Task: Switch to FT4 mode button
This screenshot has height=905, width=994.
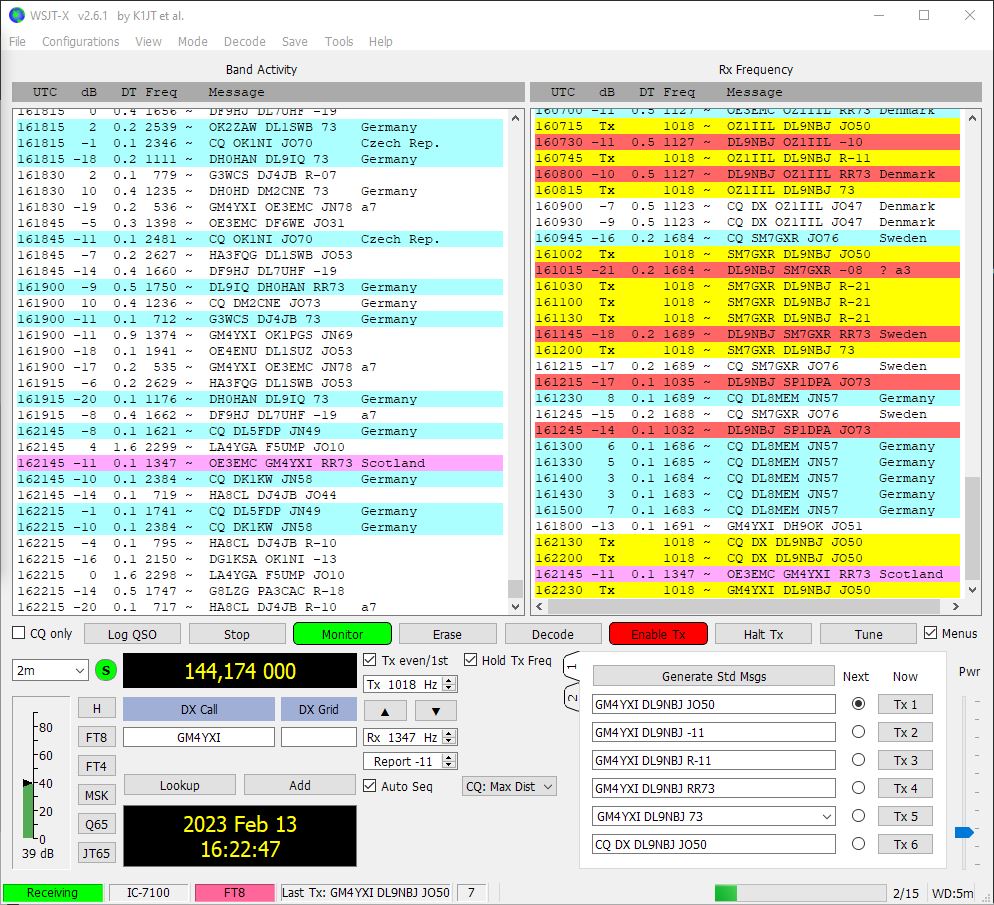Action: (x=97, y=766)
